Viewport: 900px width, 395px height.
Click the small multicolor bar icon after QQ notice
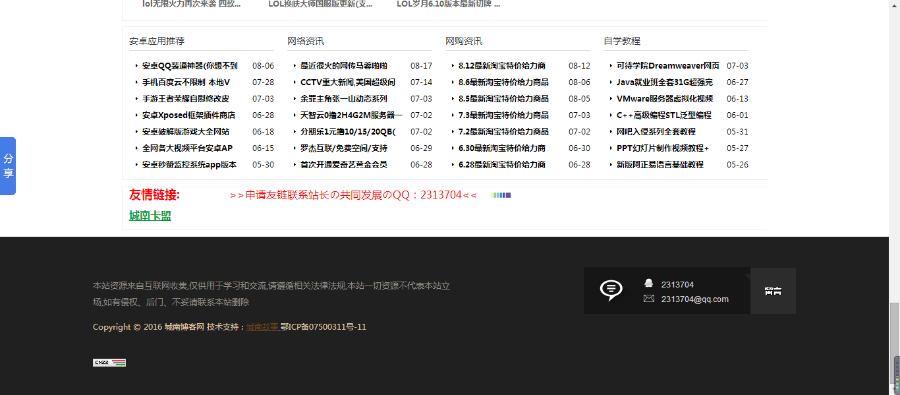[x=501, y=195]
